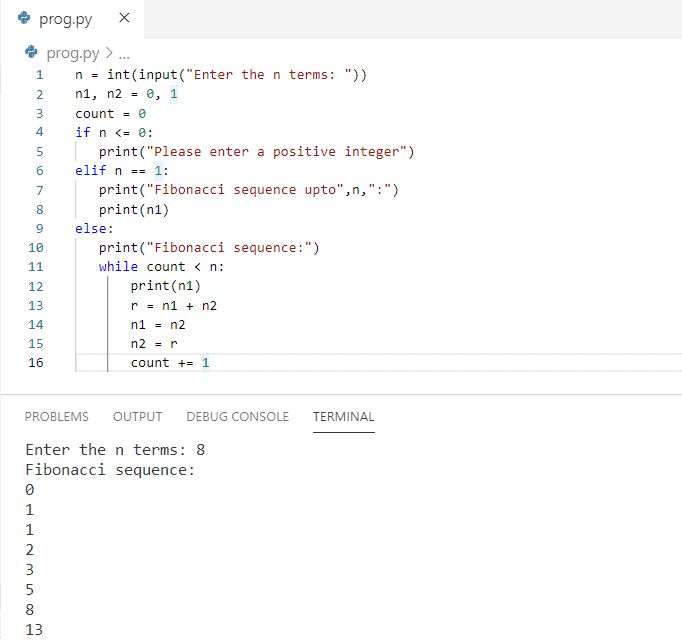Click the 'Please enter a positive integer' string

point(276,151)
